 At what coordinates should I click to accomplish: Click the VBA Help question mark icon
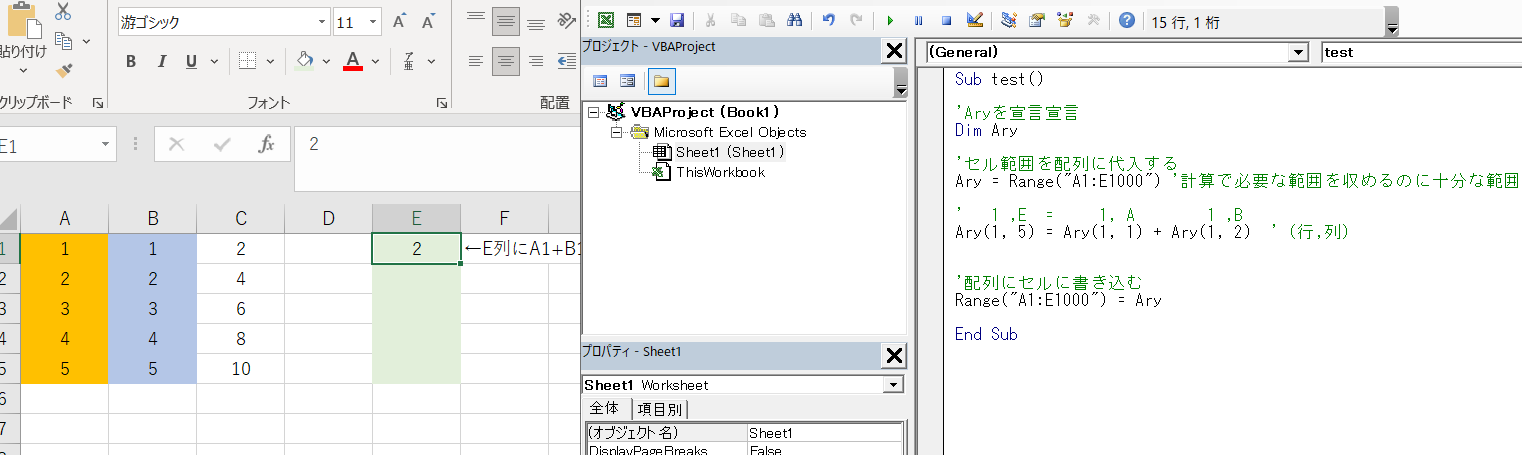pyautogui.click(x=1126, y=20)
